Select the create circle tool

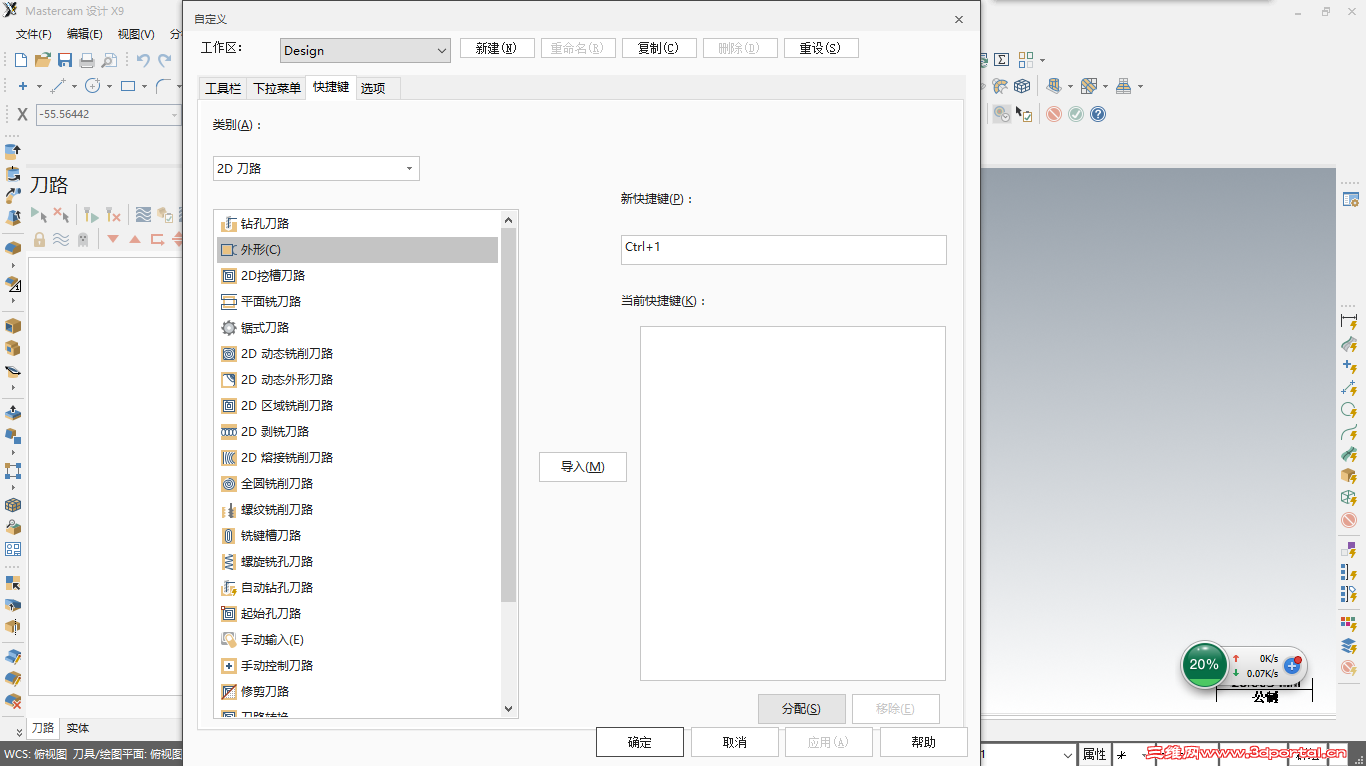pos(93,86)
